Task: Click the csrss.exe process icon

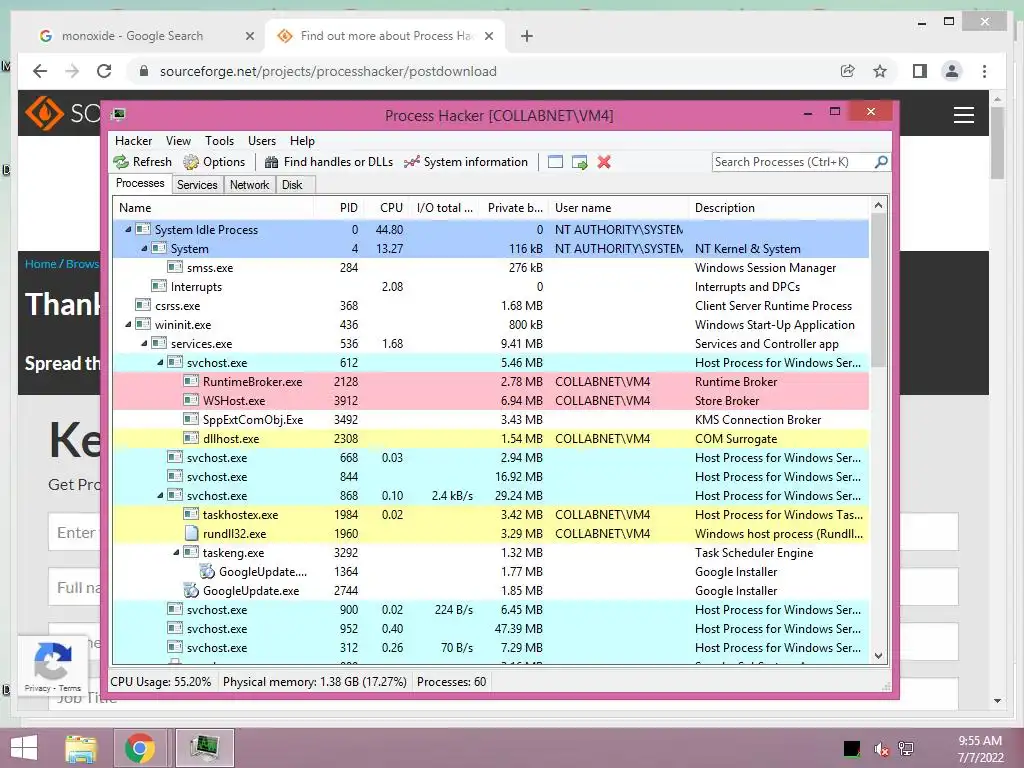Action: click(x=143, y=305)
